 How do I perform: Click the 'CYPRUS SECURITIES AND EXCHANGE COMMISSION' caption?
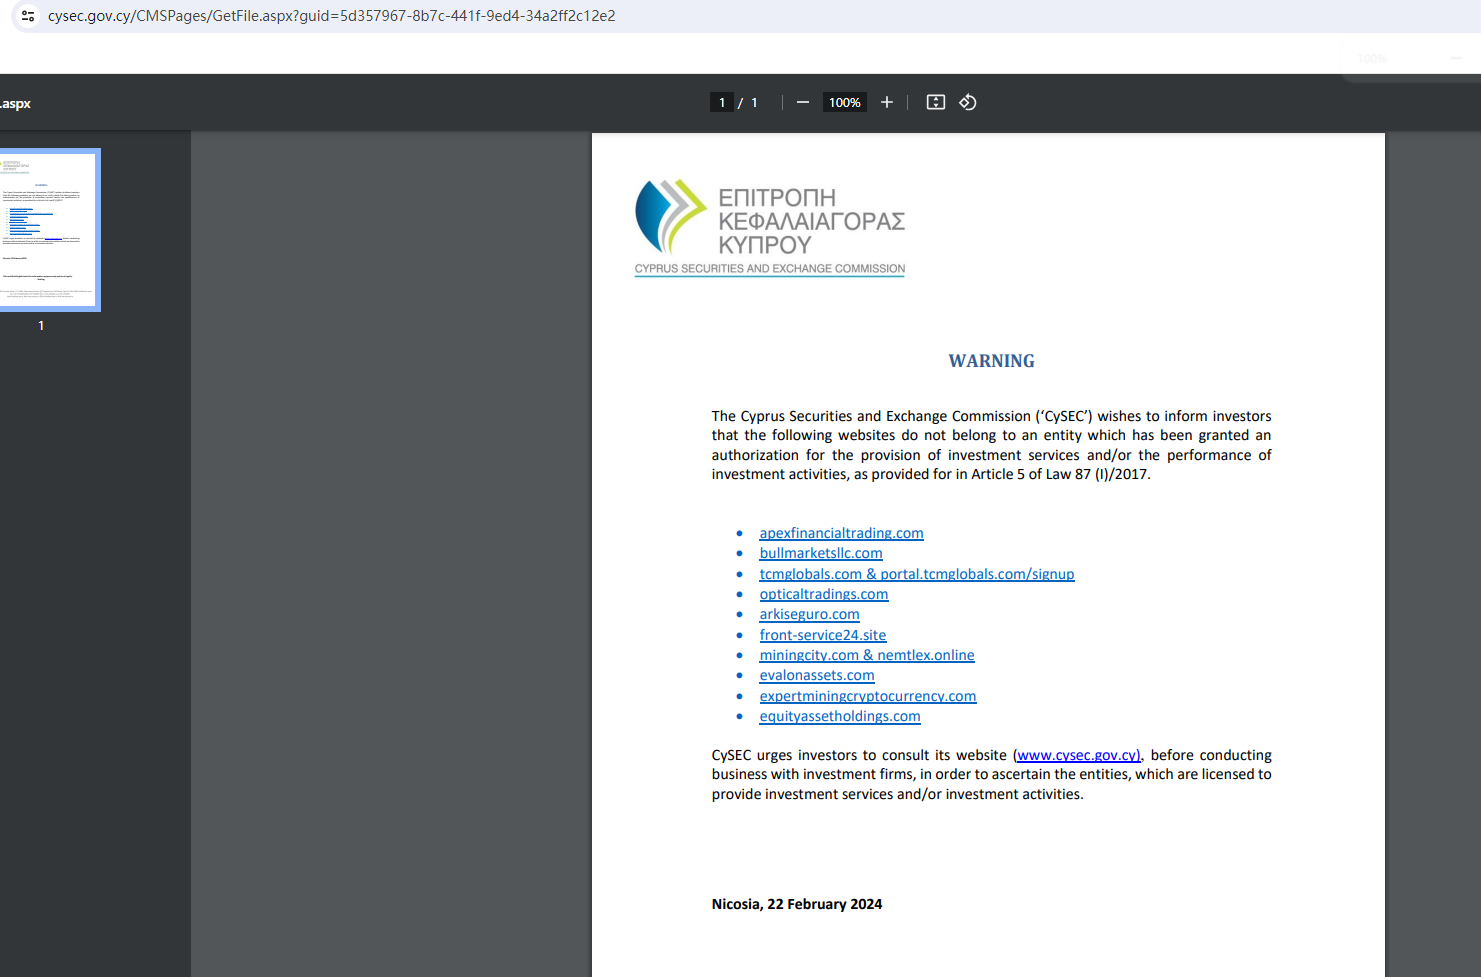click(770, 269)
